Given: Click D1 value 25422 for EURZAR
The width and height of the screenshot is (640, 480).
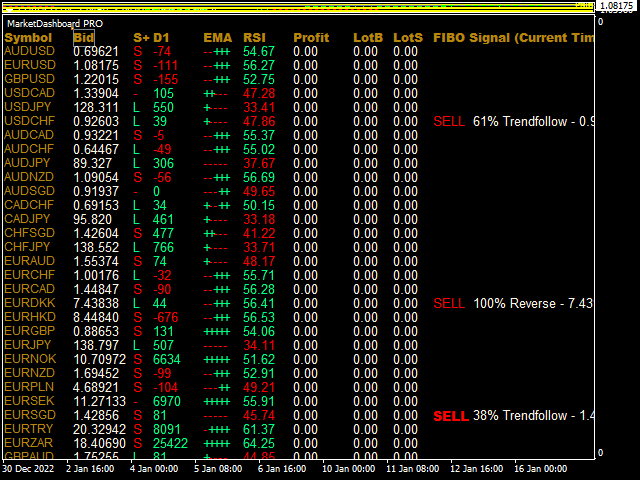Looking at the screenshot, I should tap(170, 443).
